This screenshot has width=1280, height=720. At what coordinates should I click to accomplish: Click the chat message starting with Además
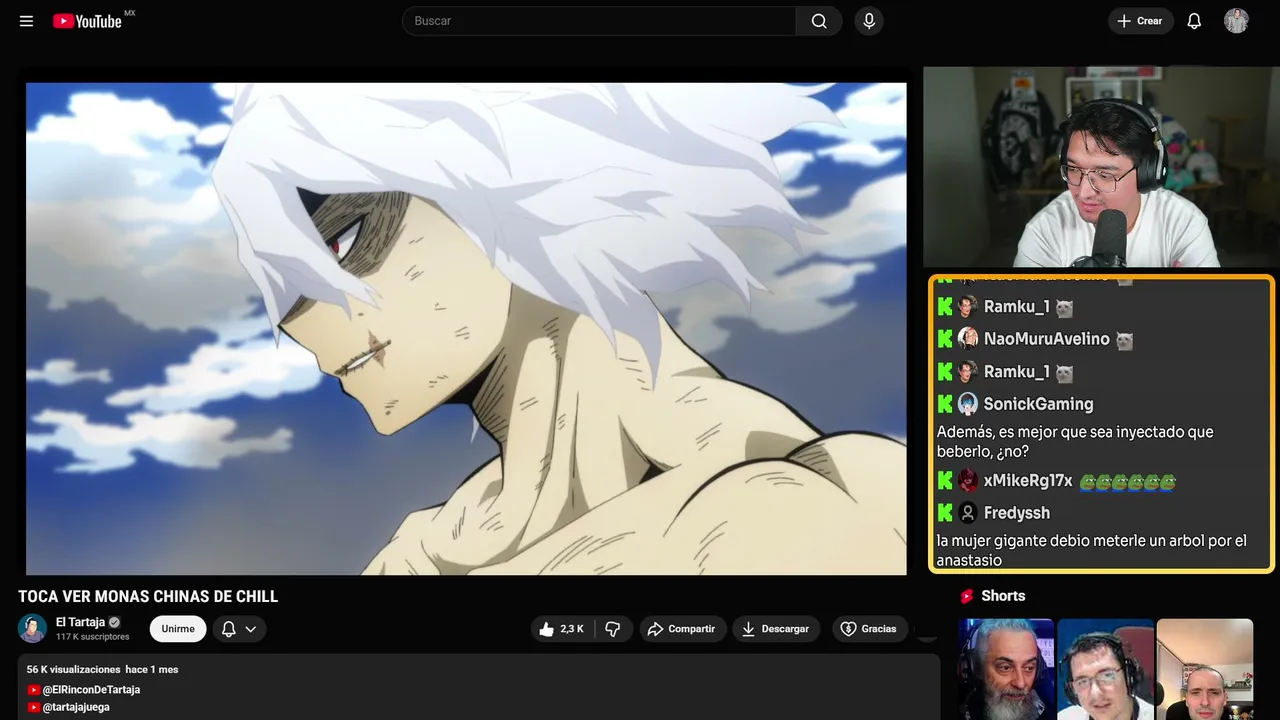(1075, 442)
